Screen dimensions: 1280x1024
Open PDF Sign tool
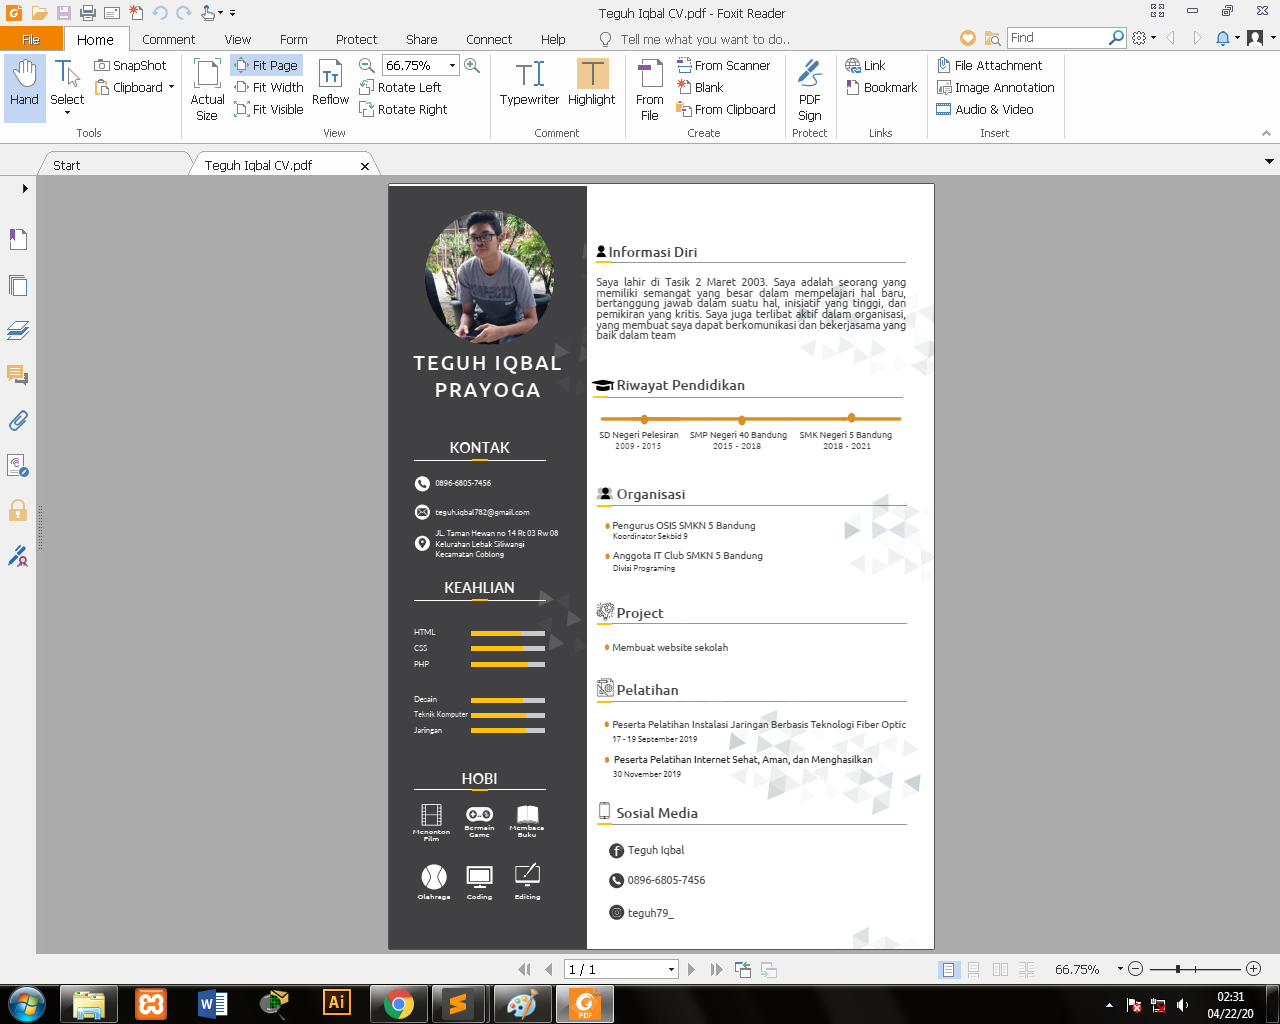(810, 89)
